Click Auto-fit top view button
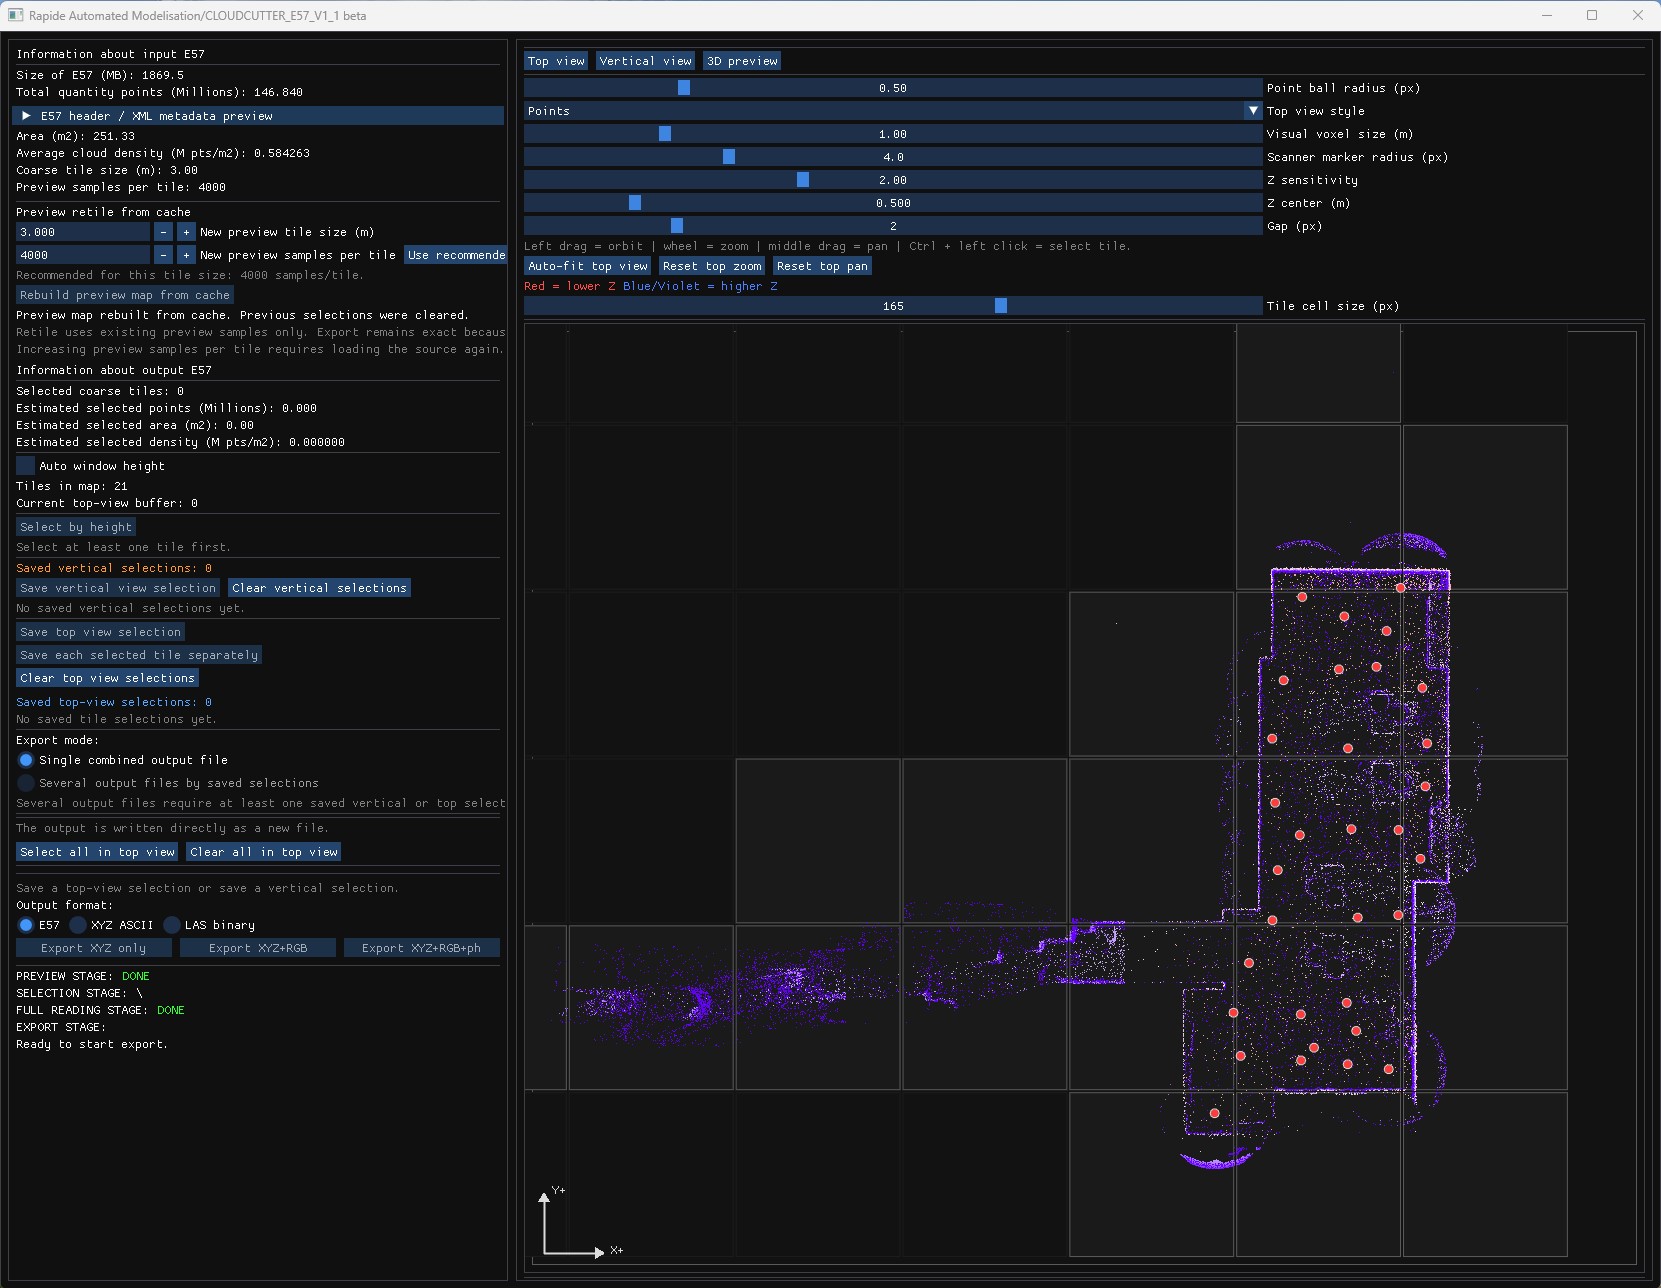Viewport: 1661px width, 1288px height. tap(588, 266)
